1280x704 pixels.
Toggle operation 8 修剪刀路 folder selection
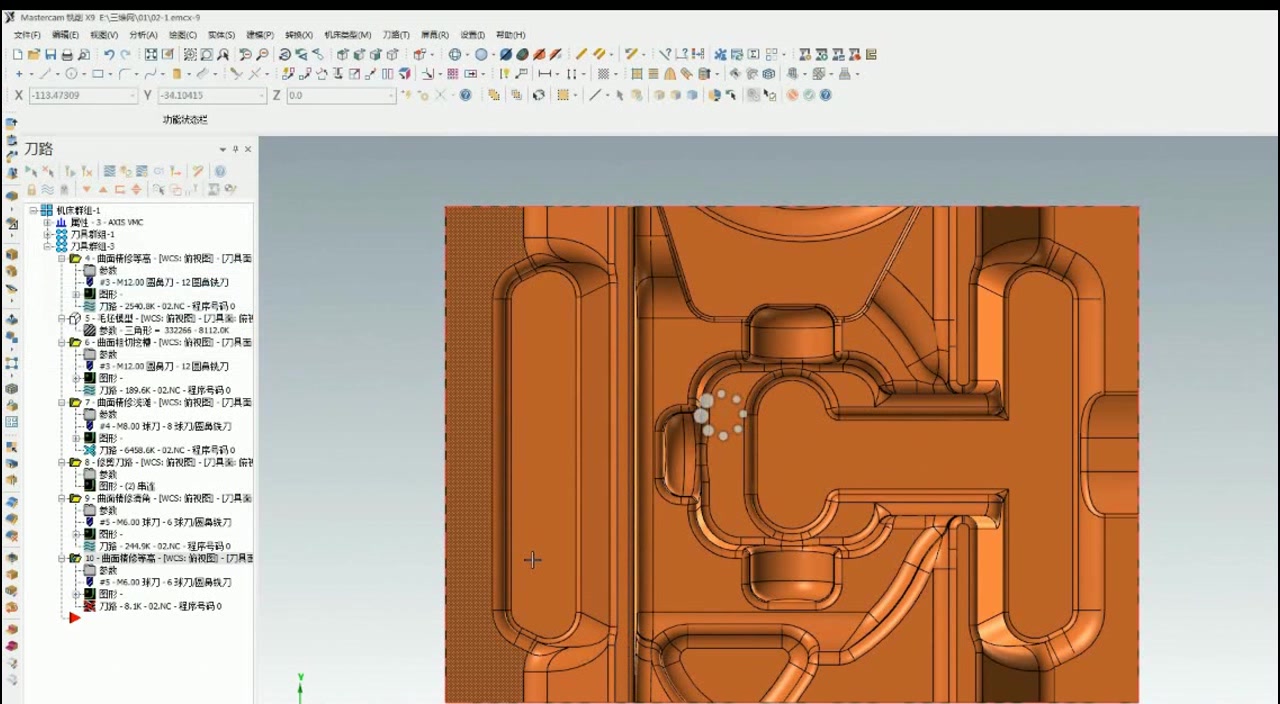pos(75,462)
